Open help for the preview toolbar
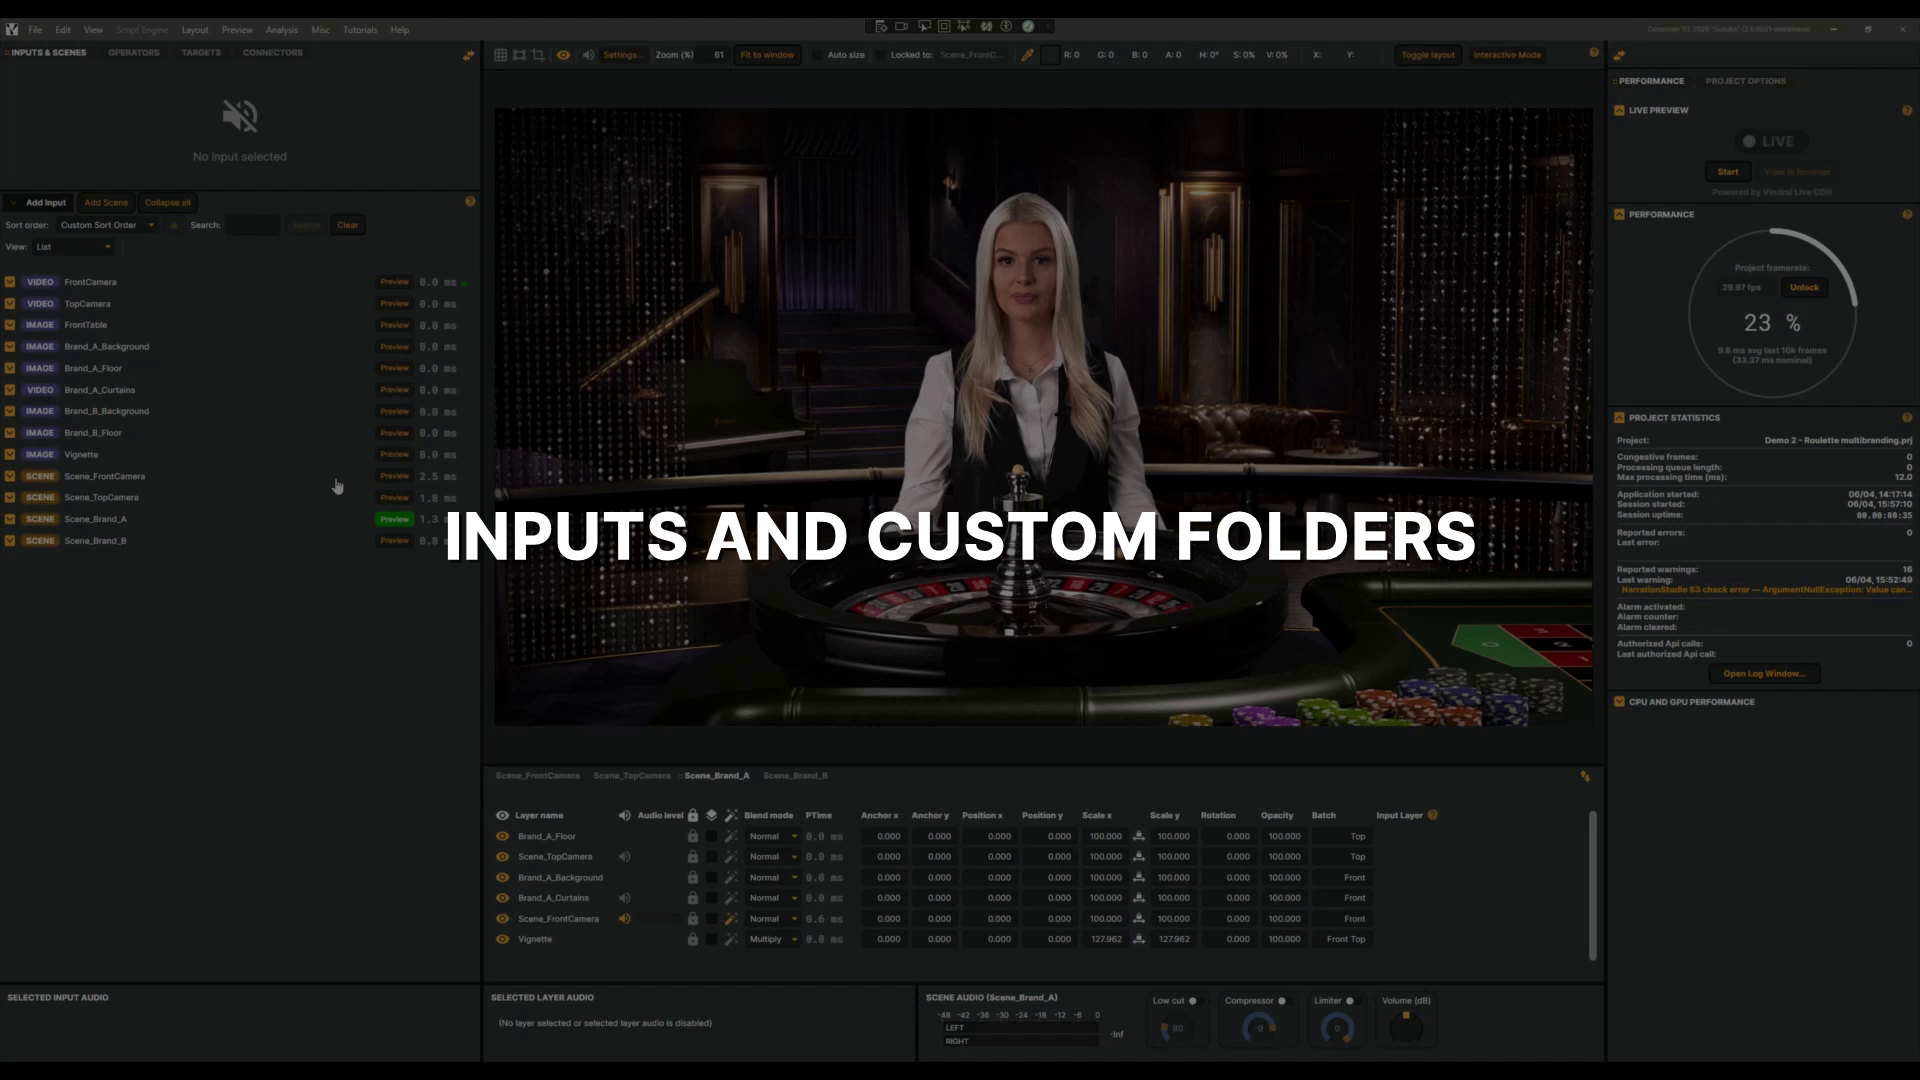The width and height of the screenshot is (1920, 1080). [1594, 53]
